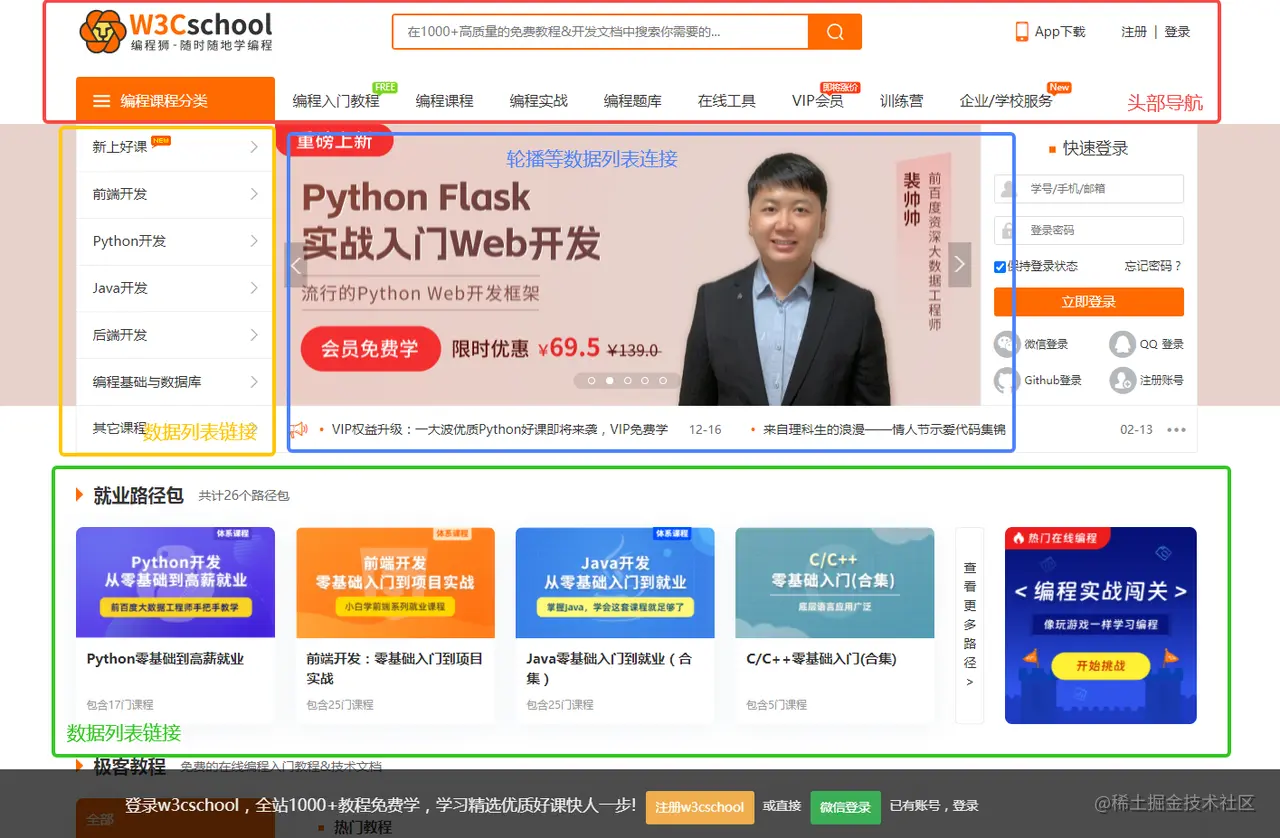Click the 注册 link in header

[x=1134, y=32]
